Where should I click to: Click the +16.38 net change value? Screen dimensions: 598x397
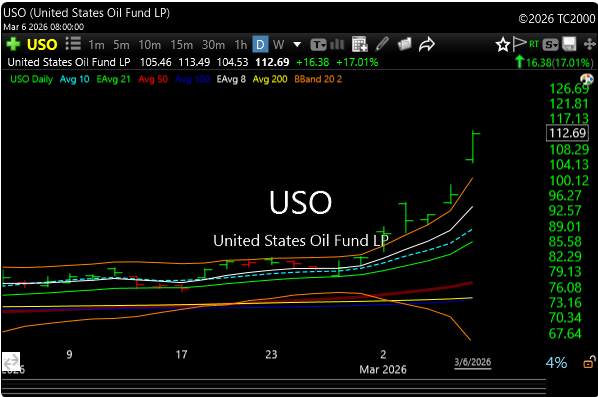tap(312, 62)
